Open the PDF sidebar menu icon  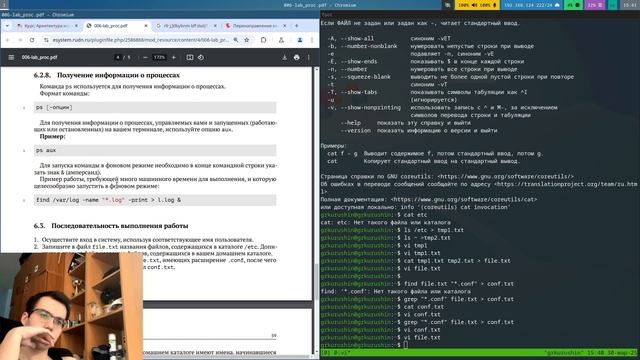pyautogui.click(x=11, y=58)
